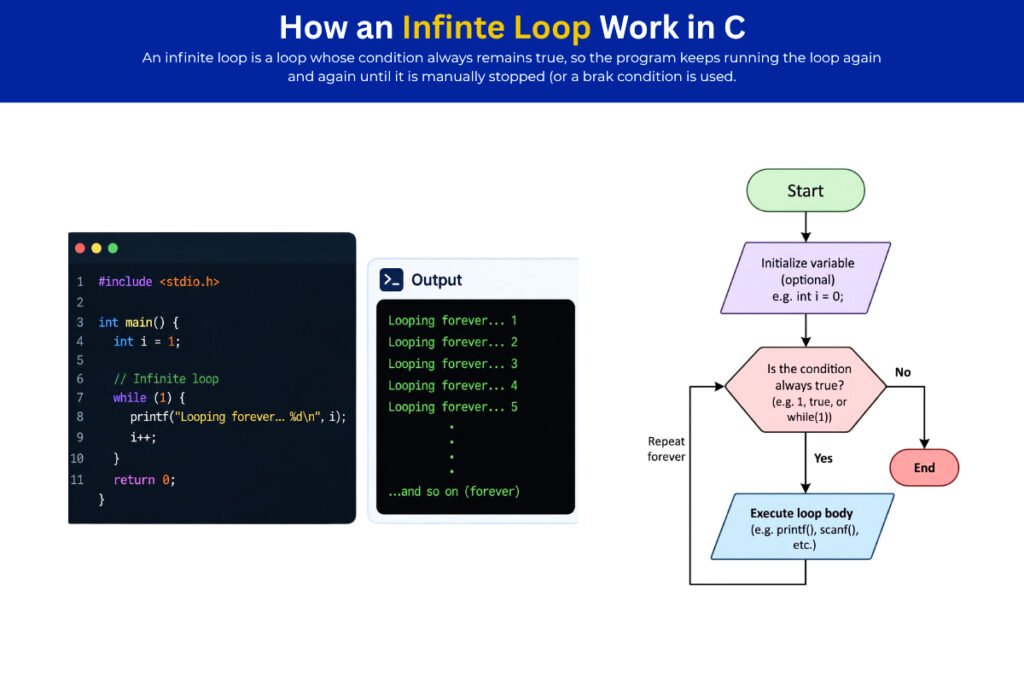Click the '// Infinite loop' comment

pyautogui.click(x=166, y=379)
